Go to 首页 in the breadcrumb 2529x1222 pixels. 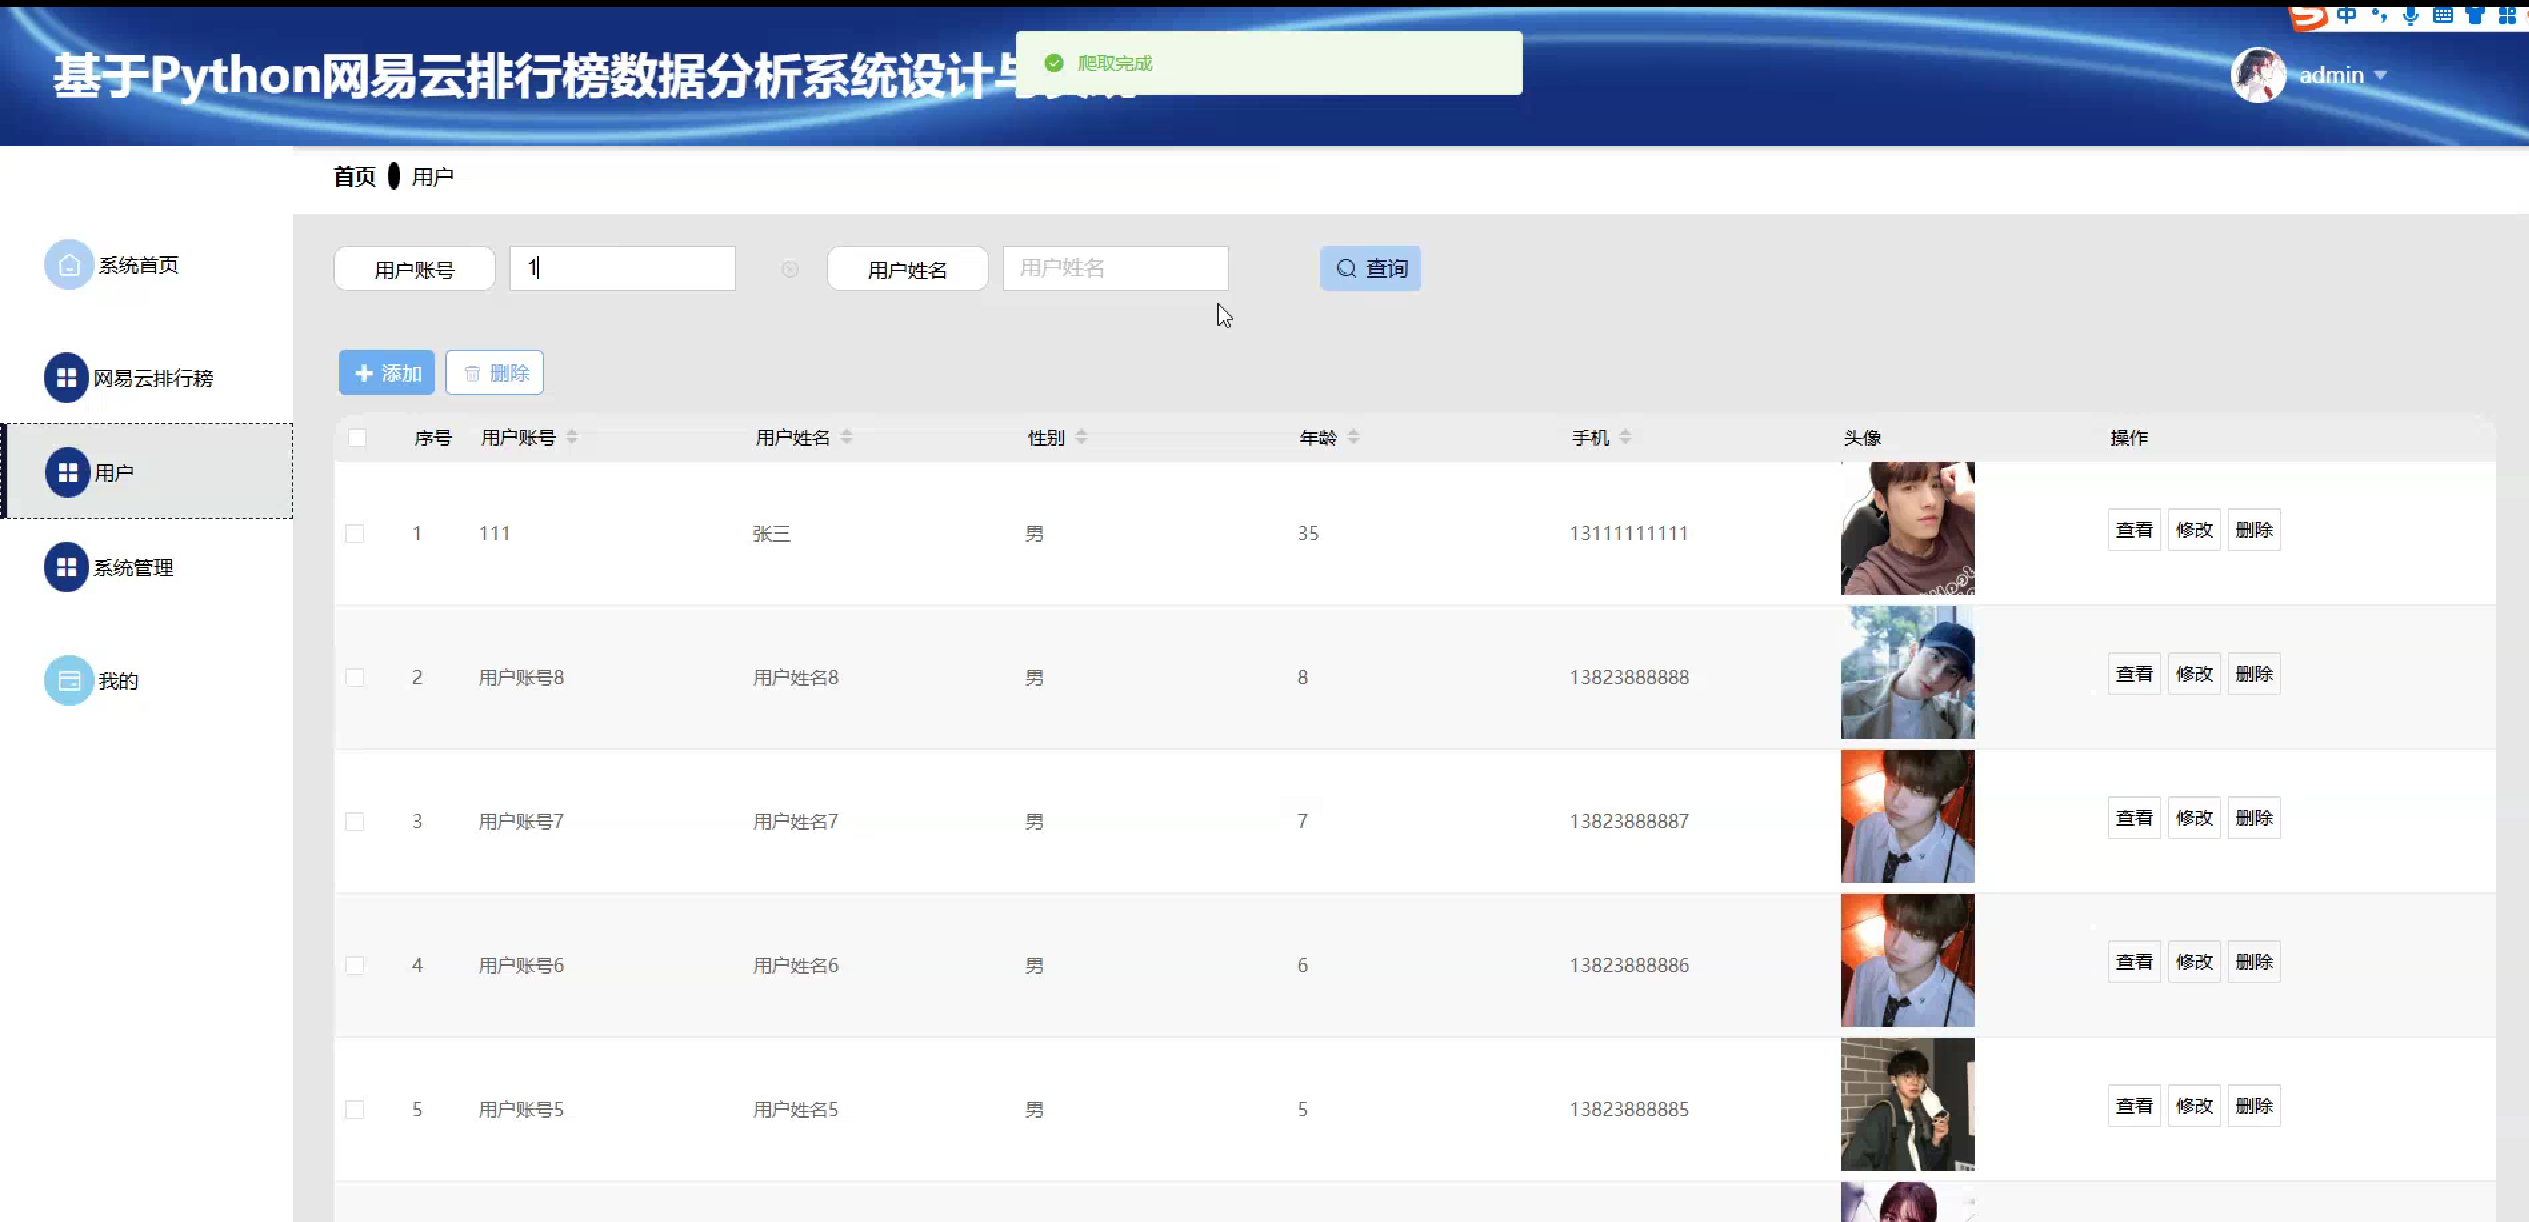(x=354, y=177)
